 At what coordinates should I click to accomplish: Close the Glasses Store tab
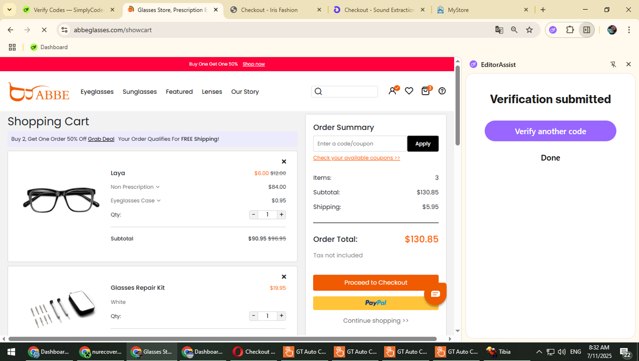click(216, 10)
